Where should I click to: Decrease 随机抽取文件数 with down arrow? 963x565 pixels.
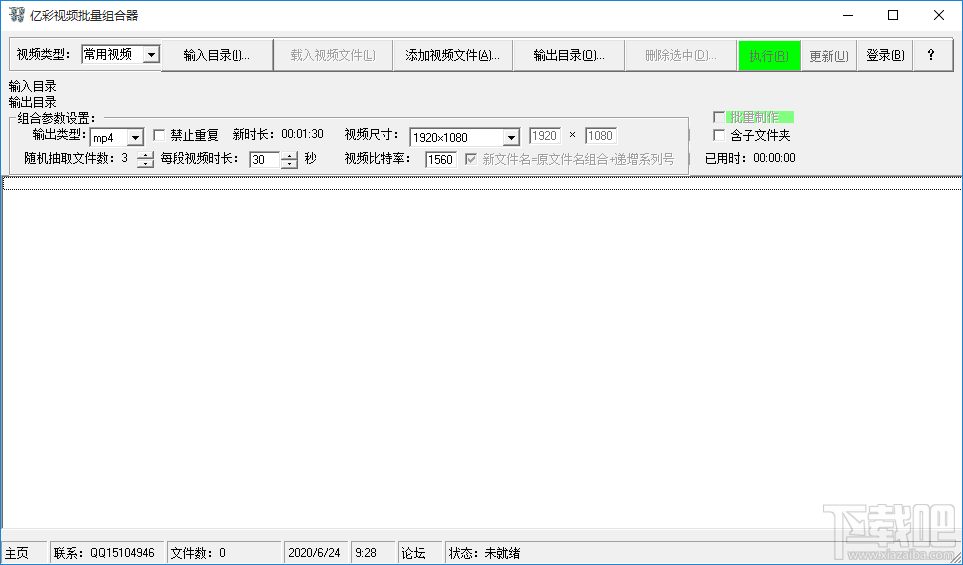pos(145,163)
